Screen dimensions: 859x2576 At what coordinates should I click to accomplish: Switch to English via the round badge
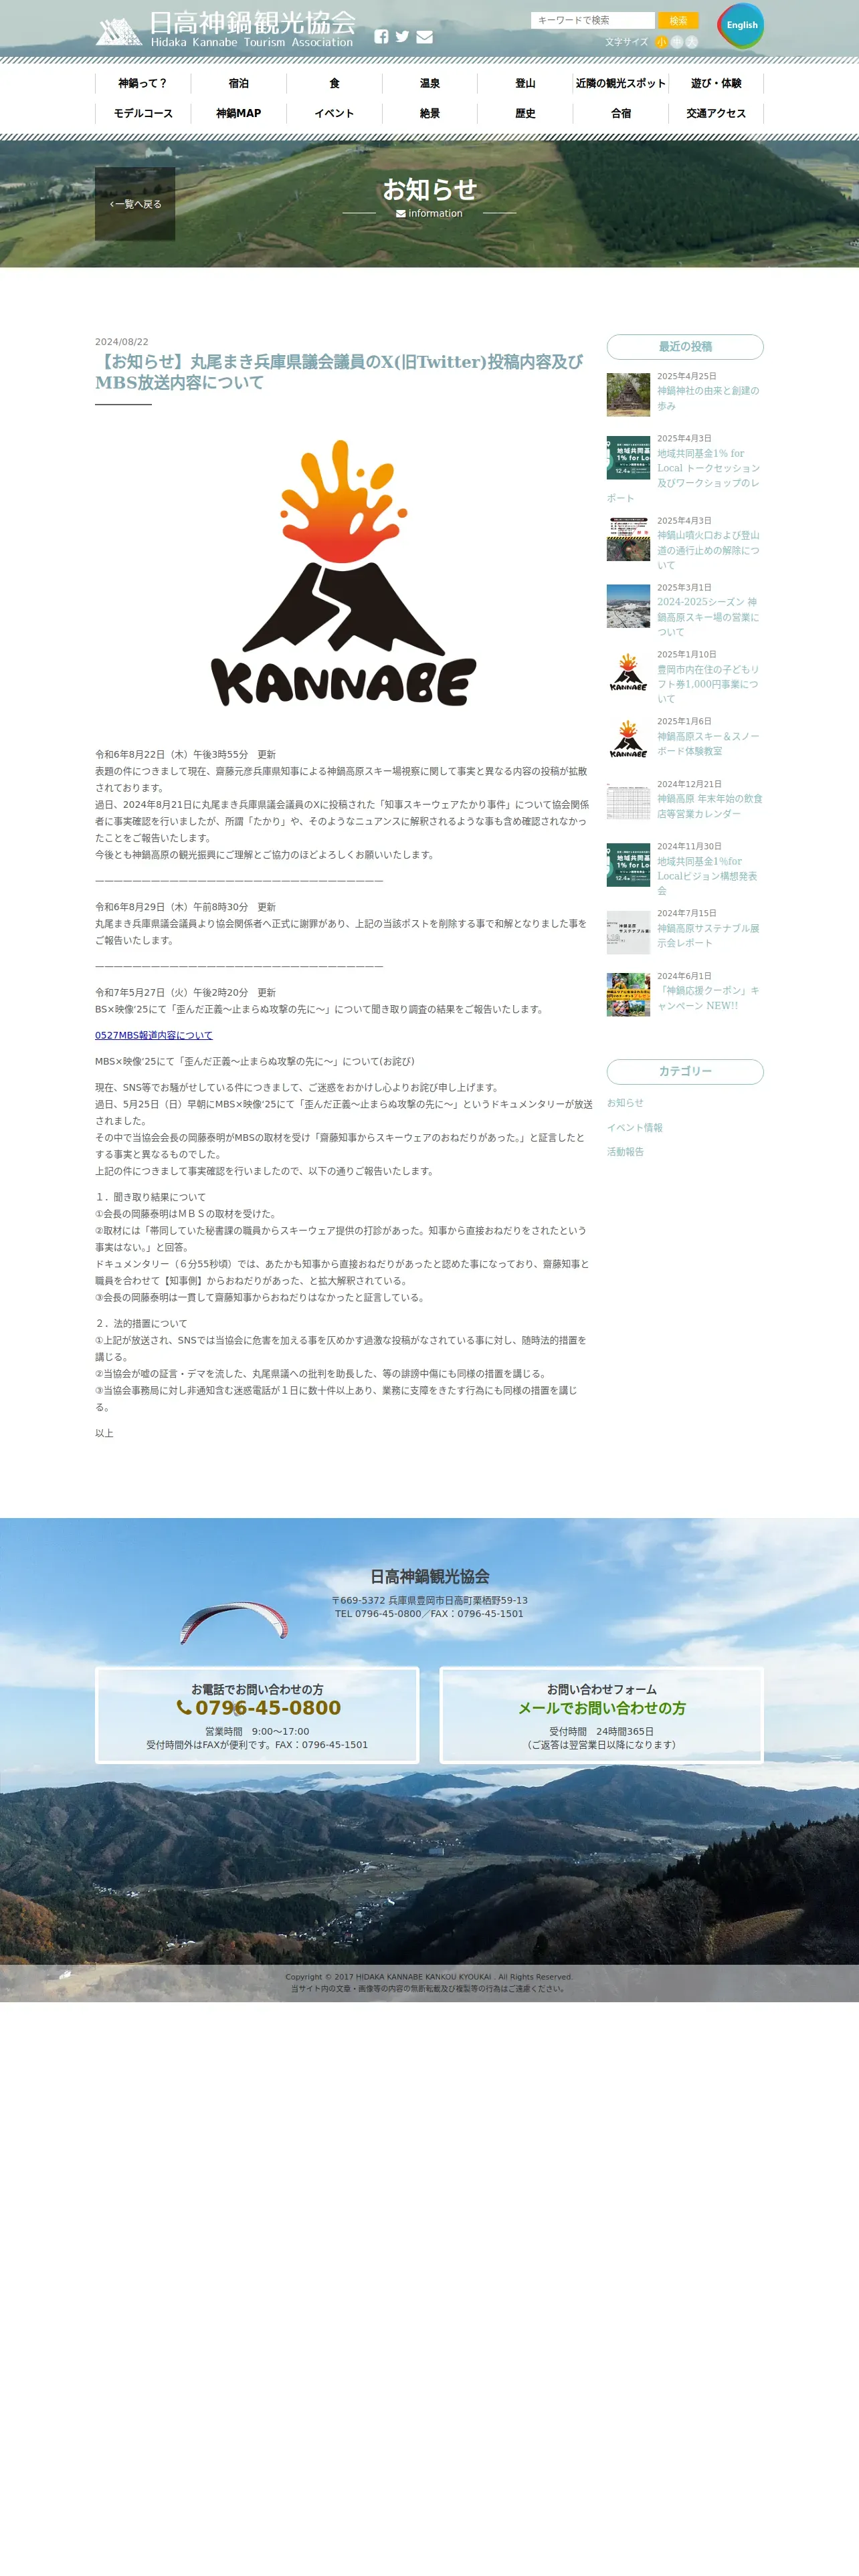click(x=741, y=25)
